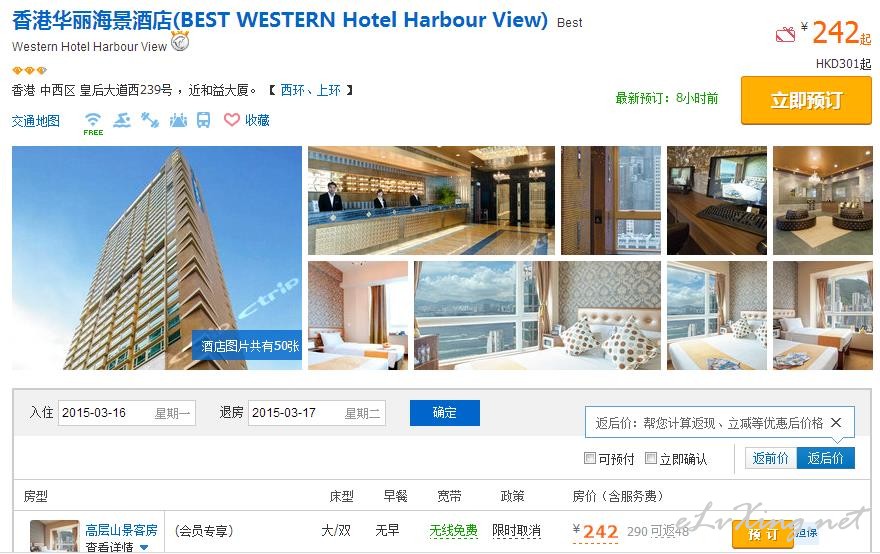Image resolution: width=880 pixels, height=554 pixels.
Task: Open the hotel exterior building photo
Action: (157, 258)
